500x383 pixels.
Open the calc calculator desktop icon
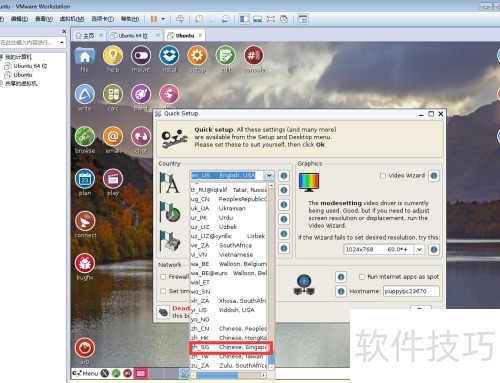113,94
